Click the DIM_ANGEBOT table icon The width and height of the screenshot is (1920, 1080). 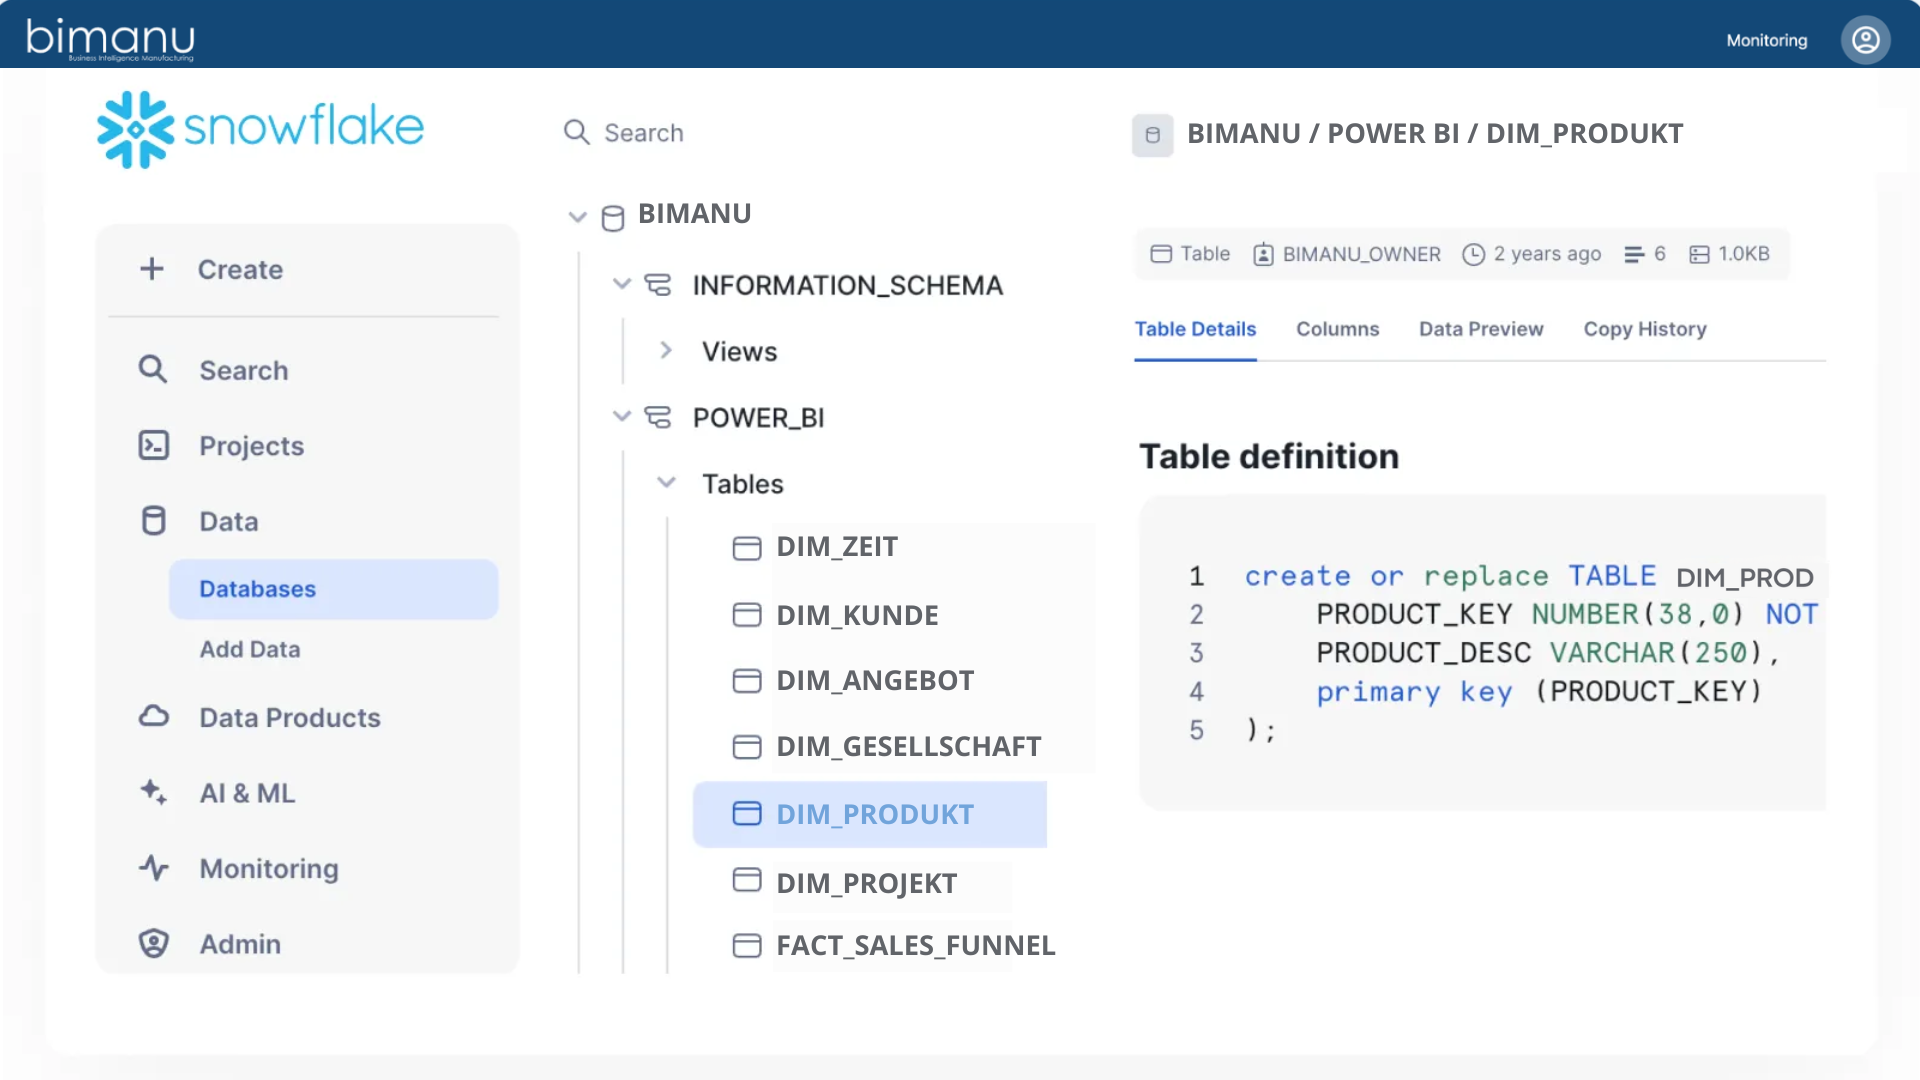pos(747,681)
